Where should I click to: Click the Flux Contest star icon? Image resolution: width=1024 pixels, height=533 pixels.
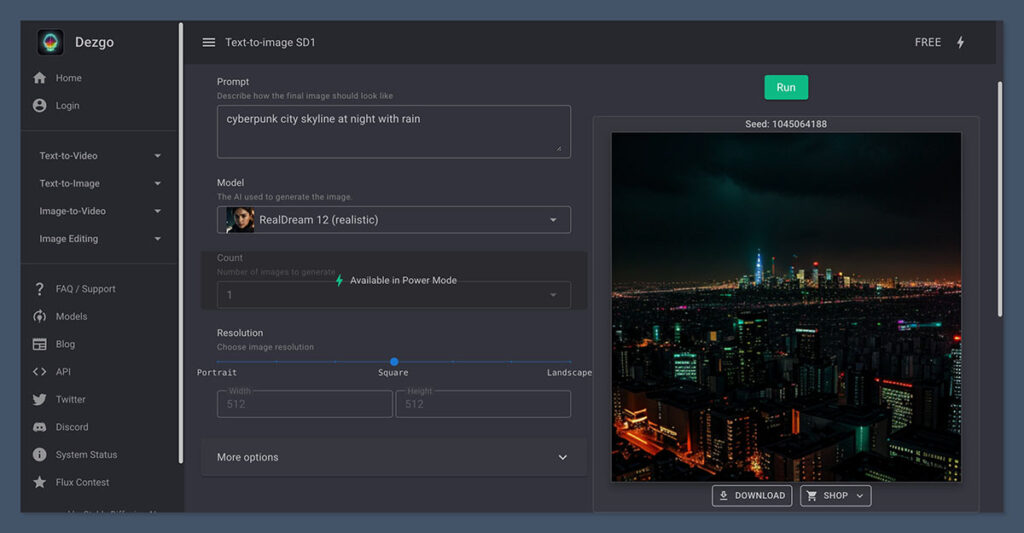(x=40, y=483)
